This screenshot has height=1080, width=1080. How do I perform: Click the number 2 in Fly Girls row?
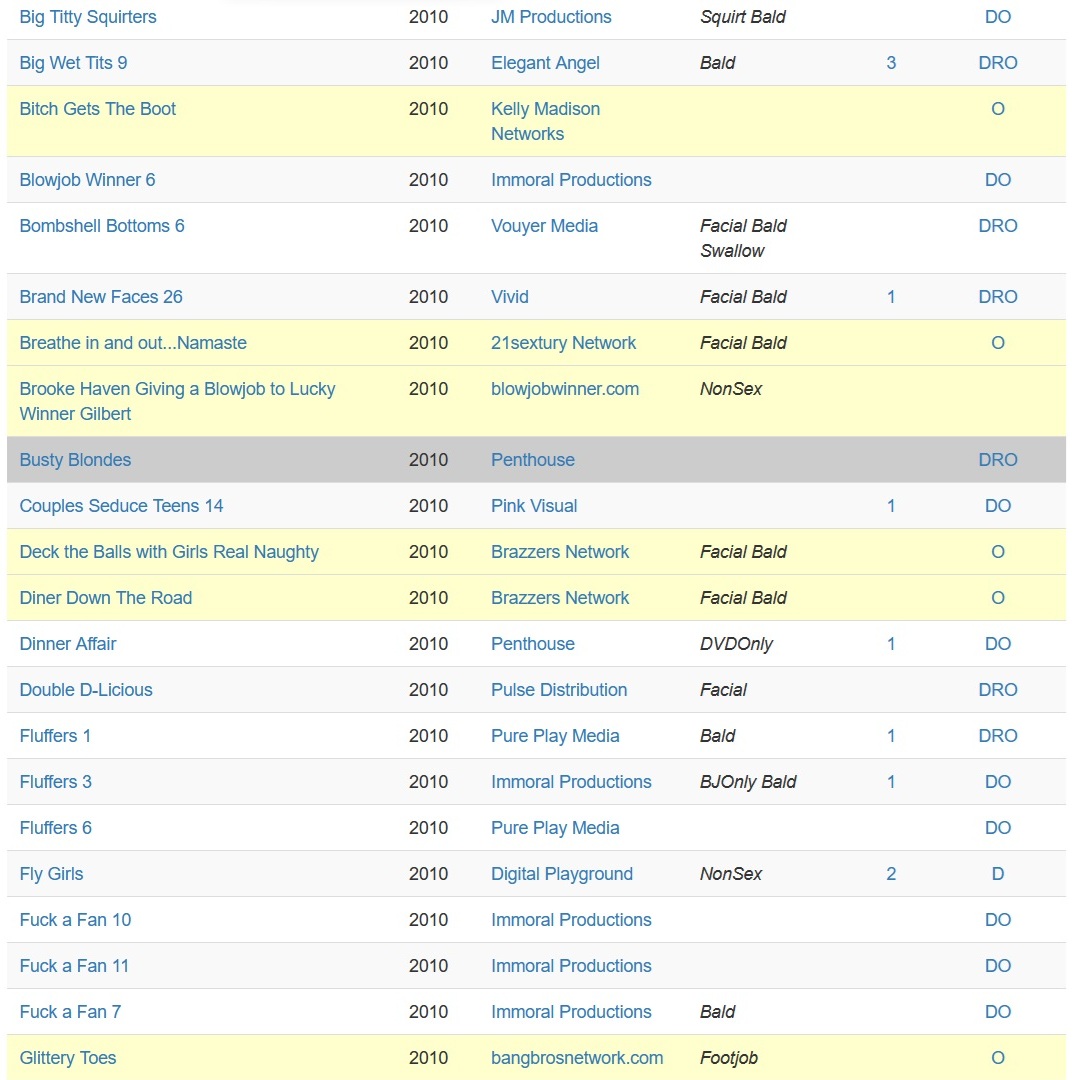(891, 874)
